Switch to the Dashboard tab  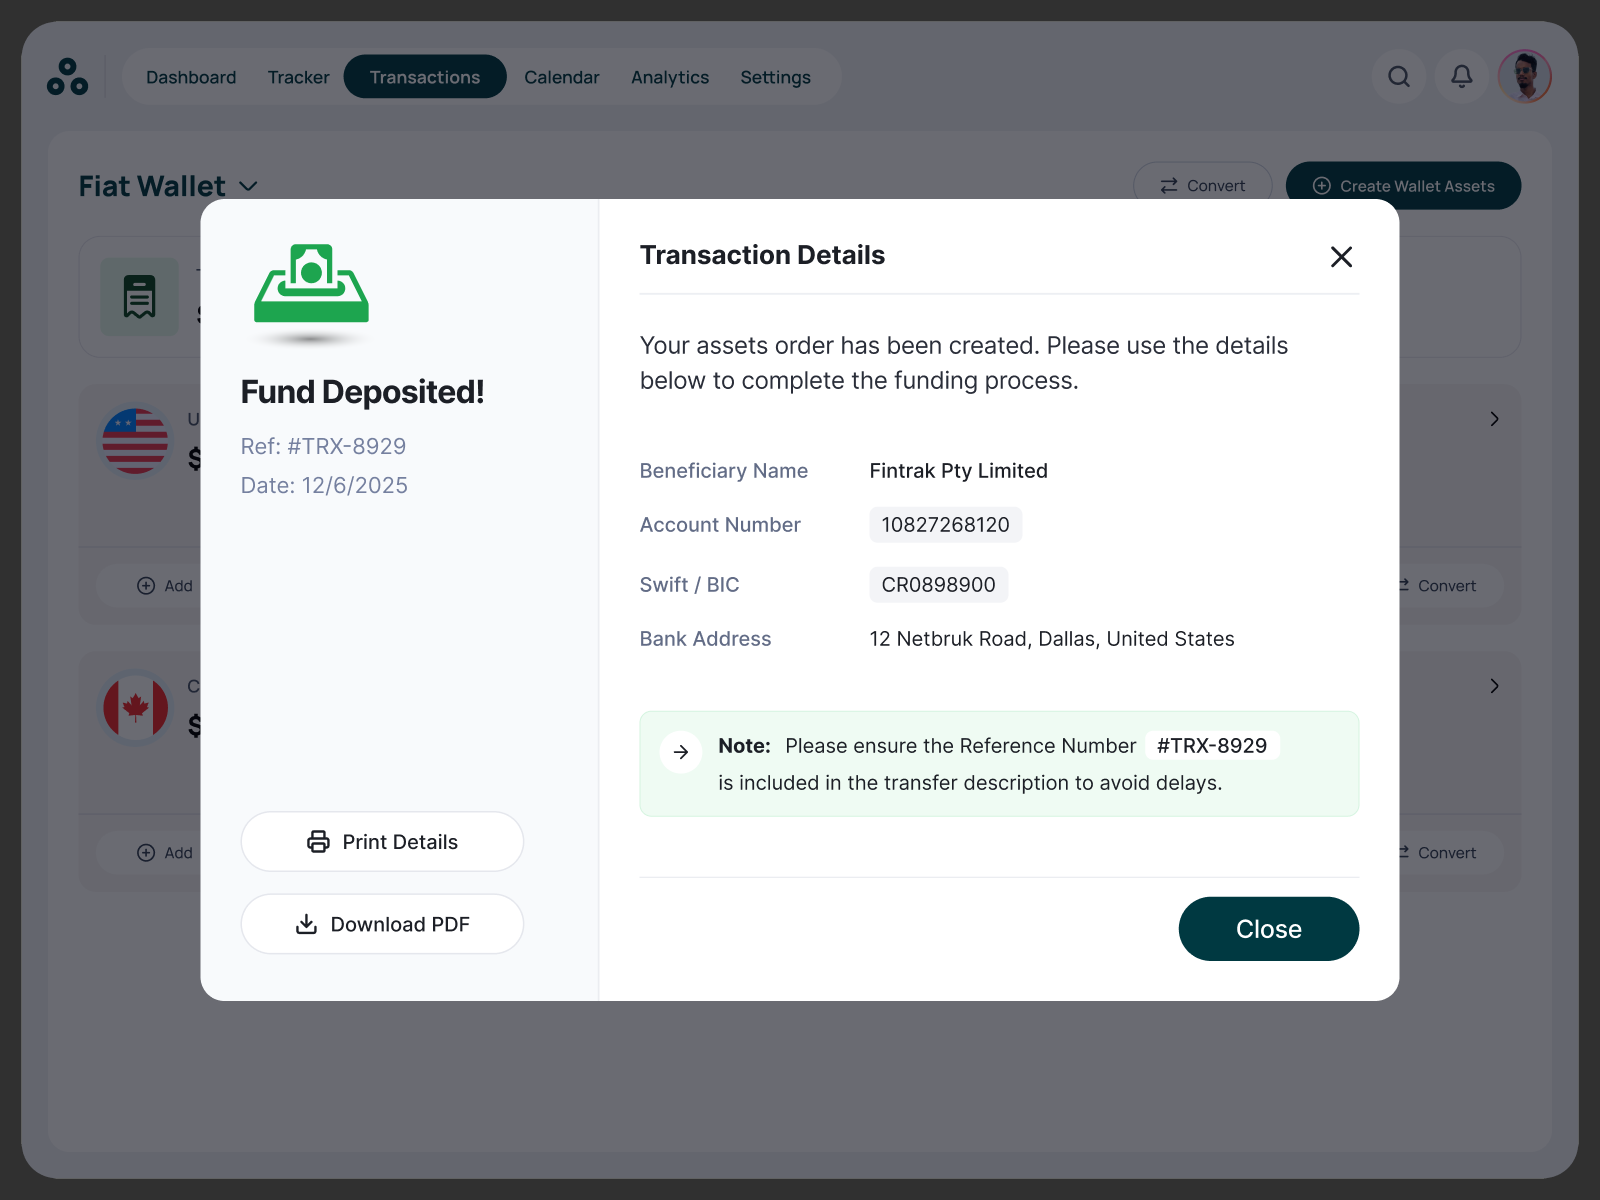pos(190,77)
